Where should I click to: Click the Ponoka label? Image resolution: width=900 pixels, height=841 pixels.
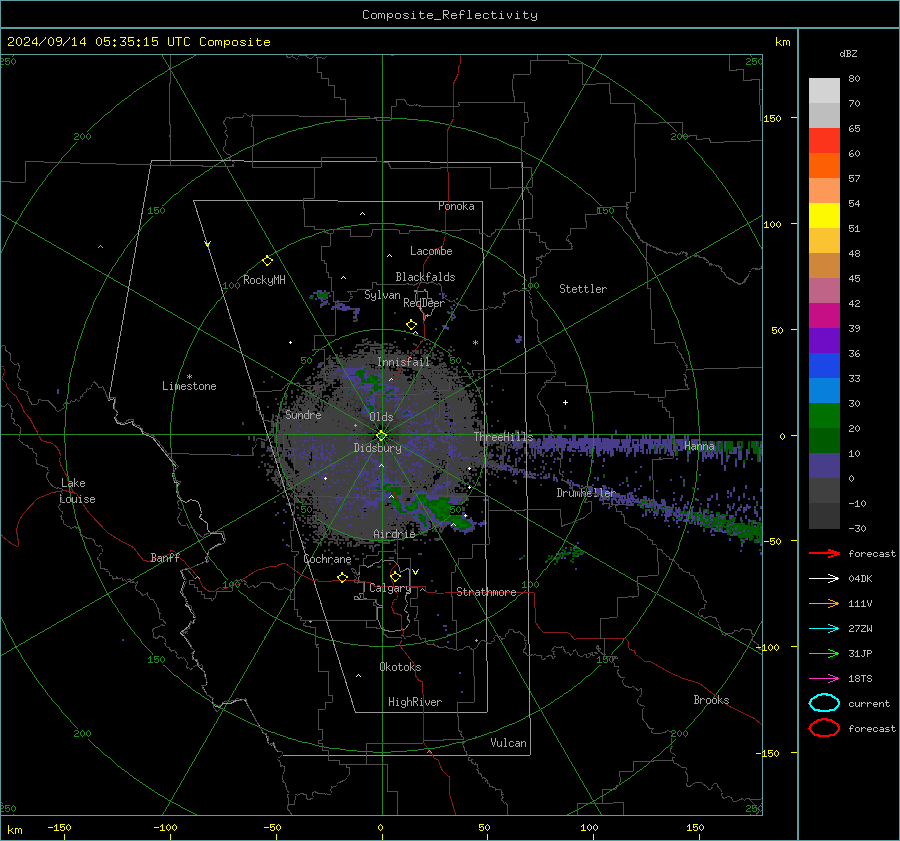point(456,206)
